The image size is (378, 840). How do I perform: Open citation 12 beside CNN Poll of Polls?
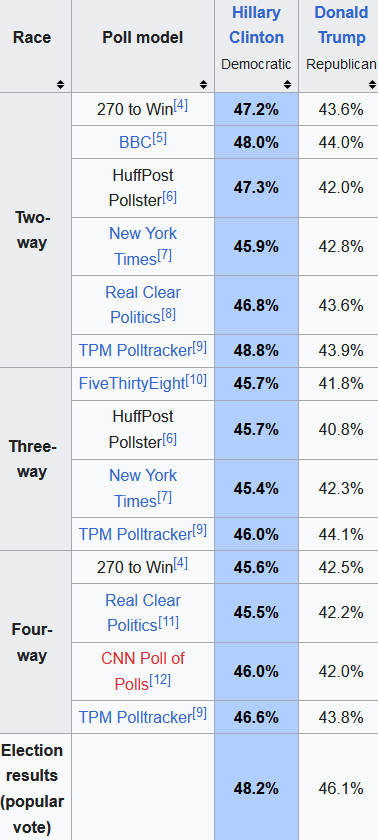pyautogui.click(x=160, y=680)
